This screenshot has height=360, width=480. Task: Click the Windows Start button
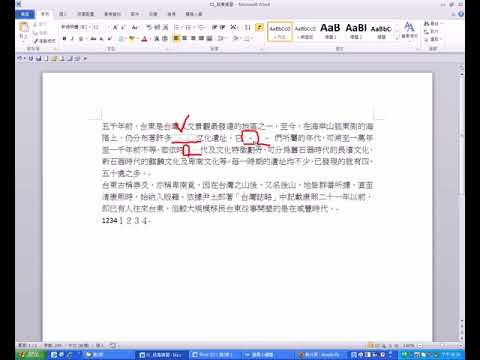tap(30, 355)
